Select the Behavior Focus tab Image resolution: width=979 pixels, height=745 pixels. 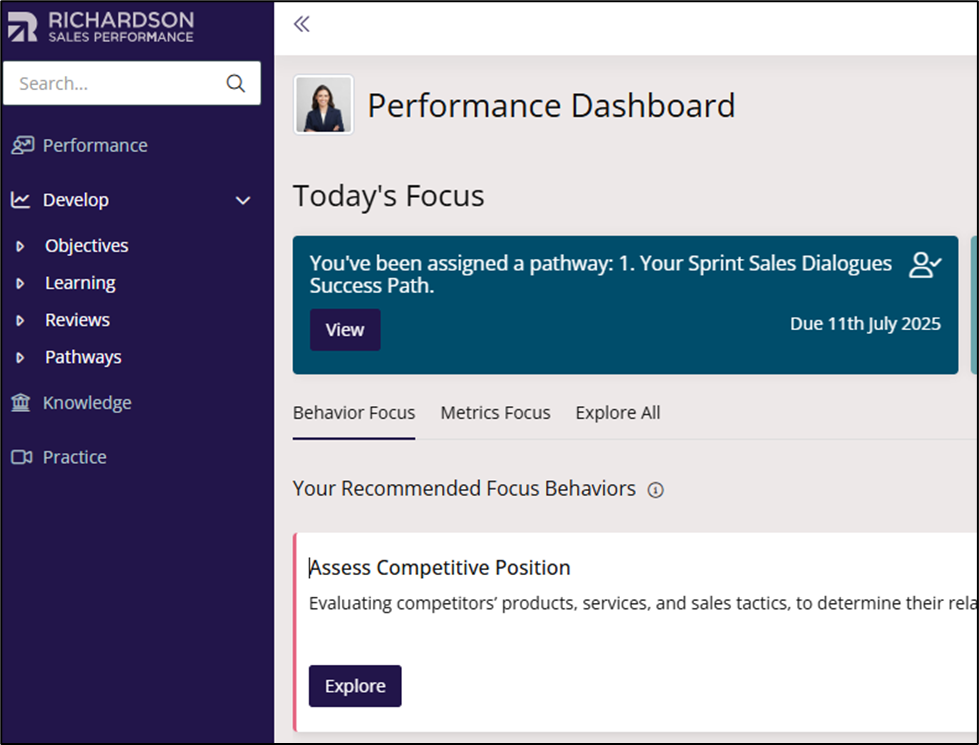pos(353,413)
